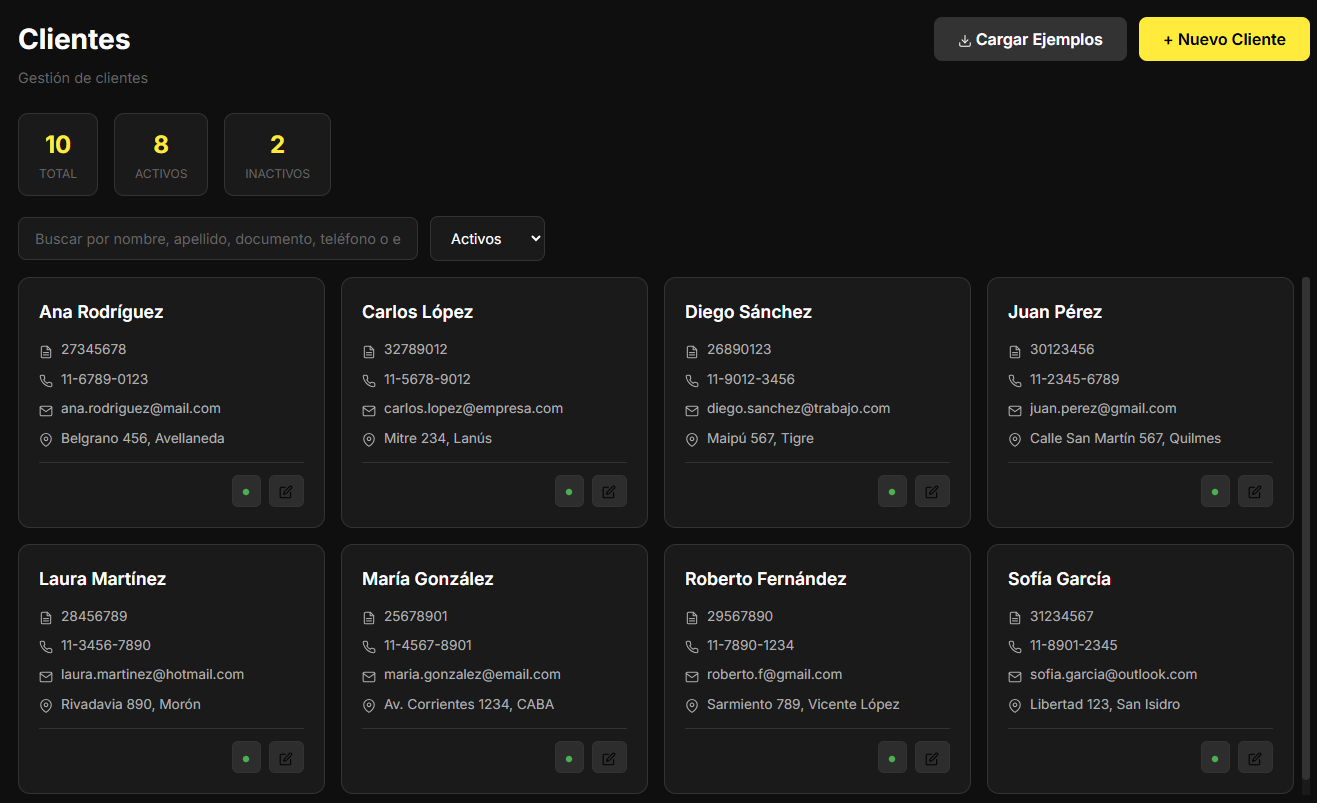Click the vertical scrollbar of the client list
The image size is (1317, 803).
1305,530
